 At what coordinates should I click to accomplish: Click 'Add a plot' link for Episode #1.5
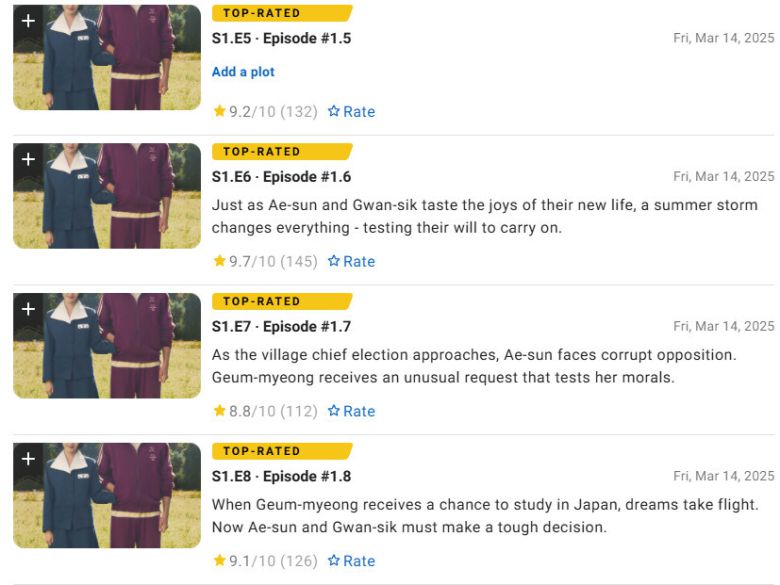point(243,72)
